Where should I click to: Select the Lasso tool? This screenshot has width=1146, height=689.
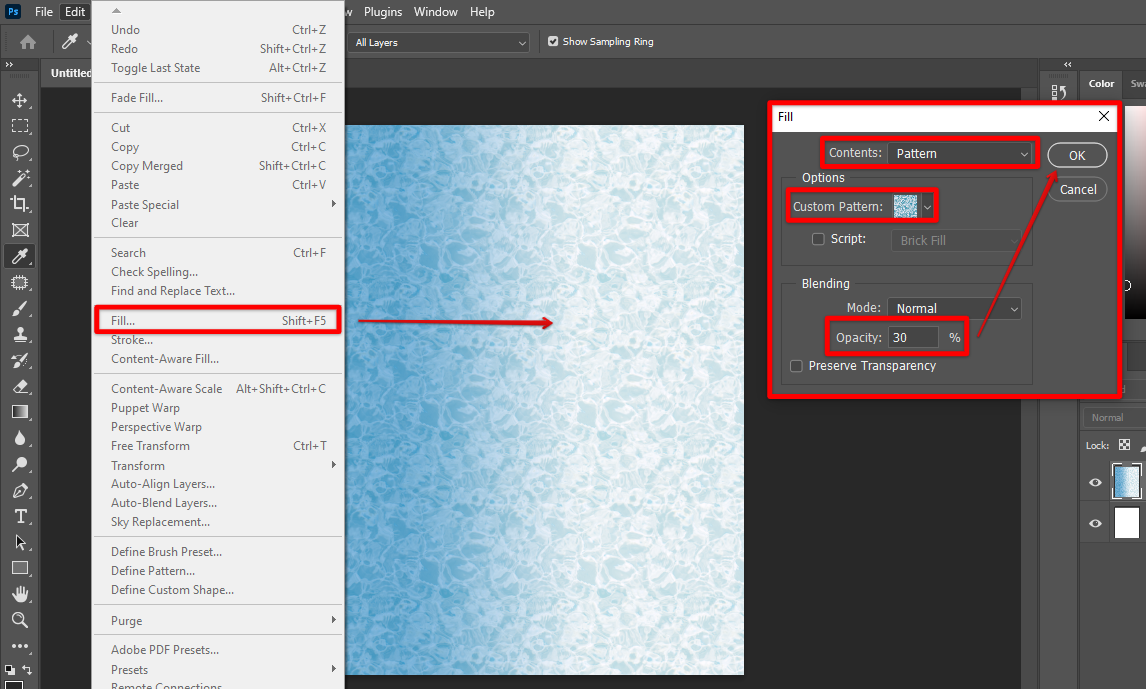click(20, 152)
